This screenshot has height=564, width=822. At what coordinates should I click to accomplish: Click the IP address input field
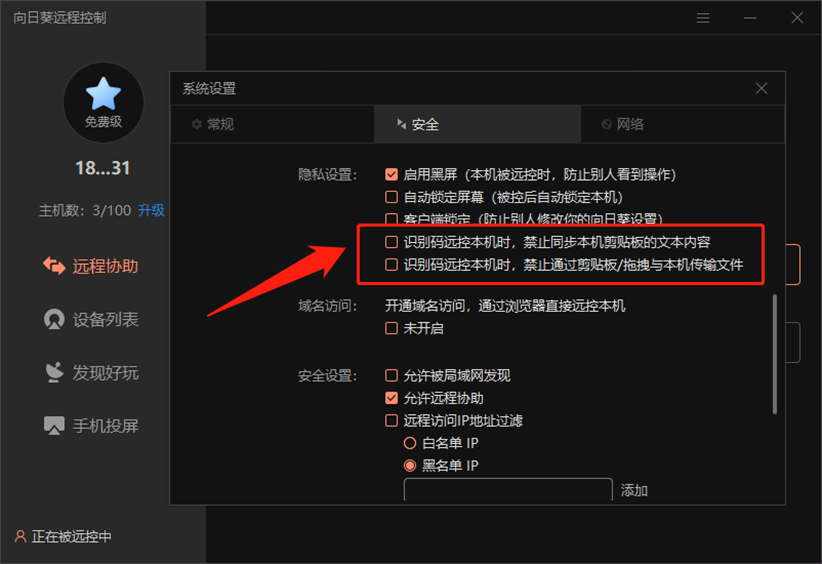coord(507,490)
